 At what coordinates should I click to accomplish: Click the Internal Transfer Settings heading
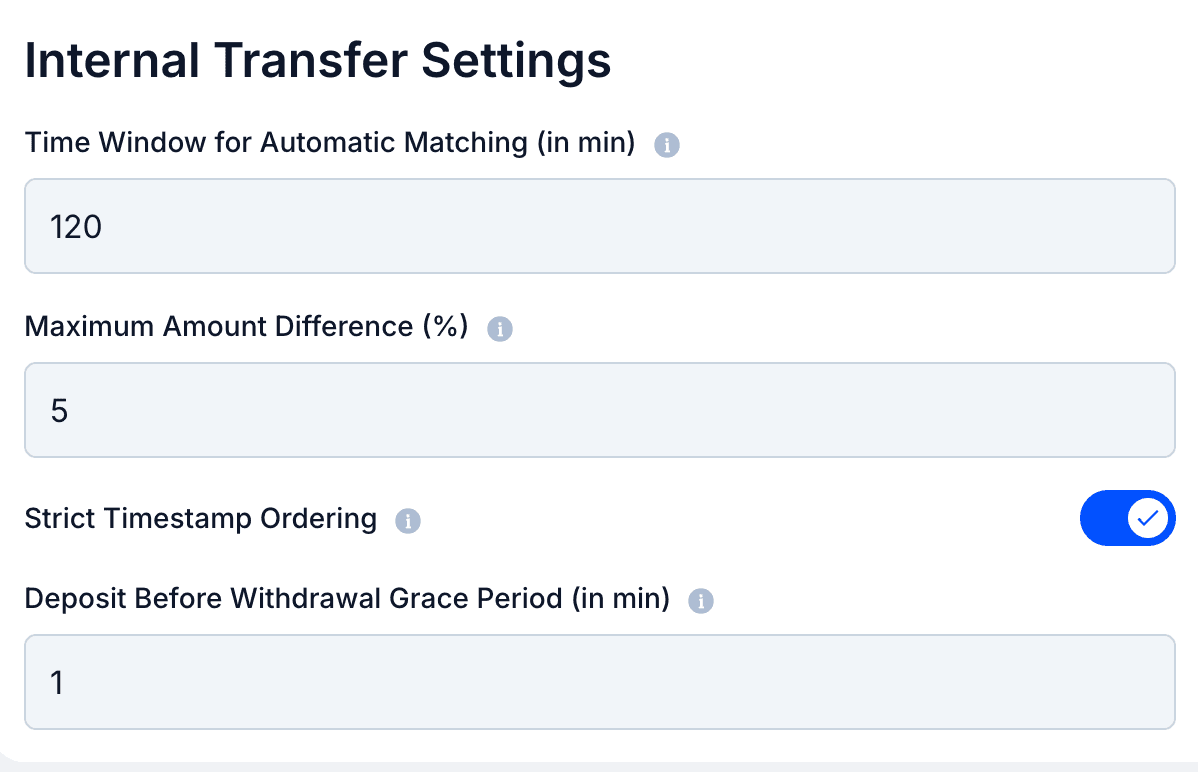318,60
